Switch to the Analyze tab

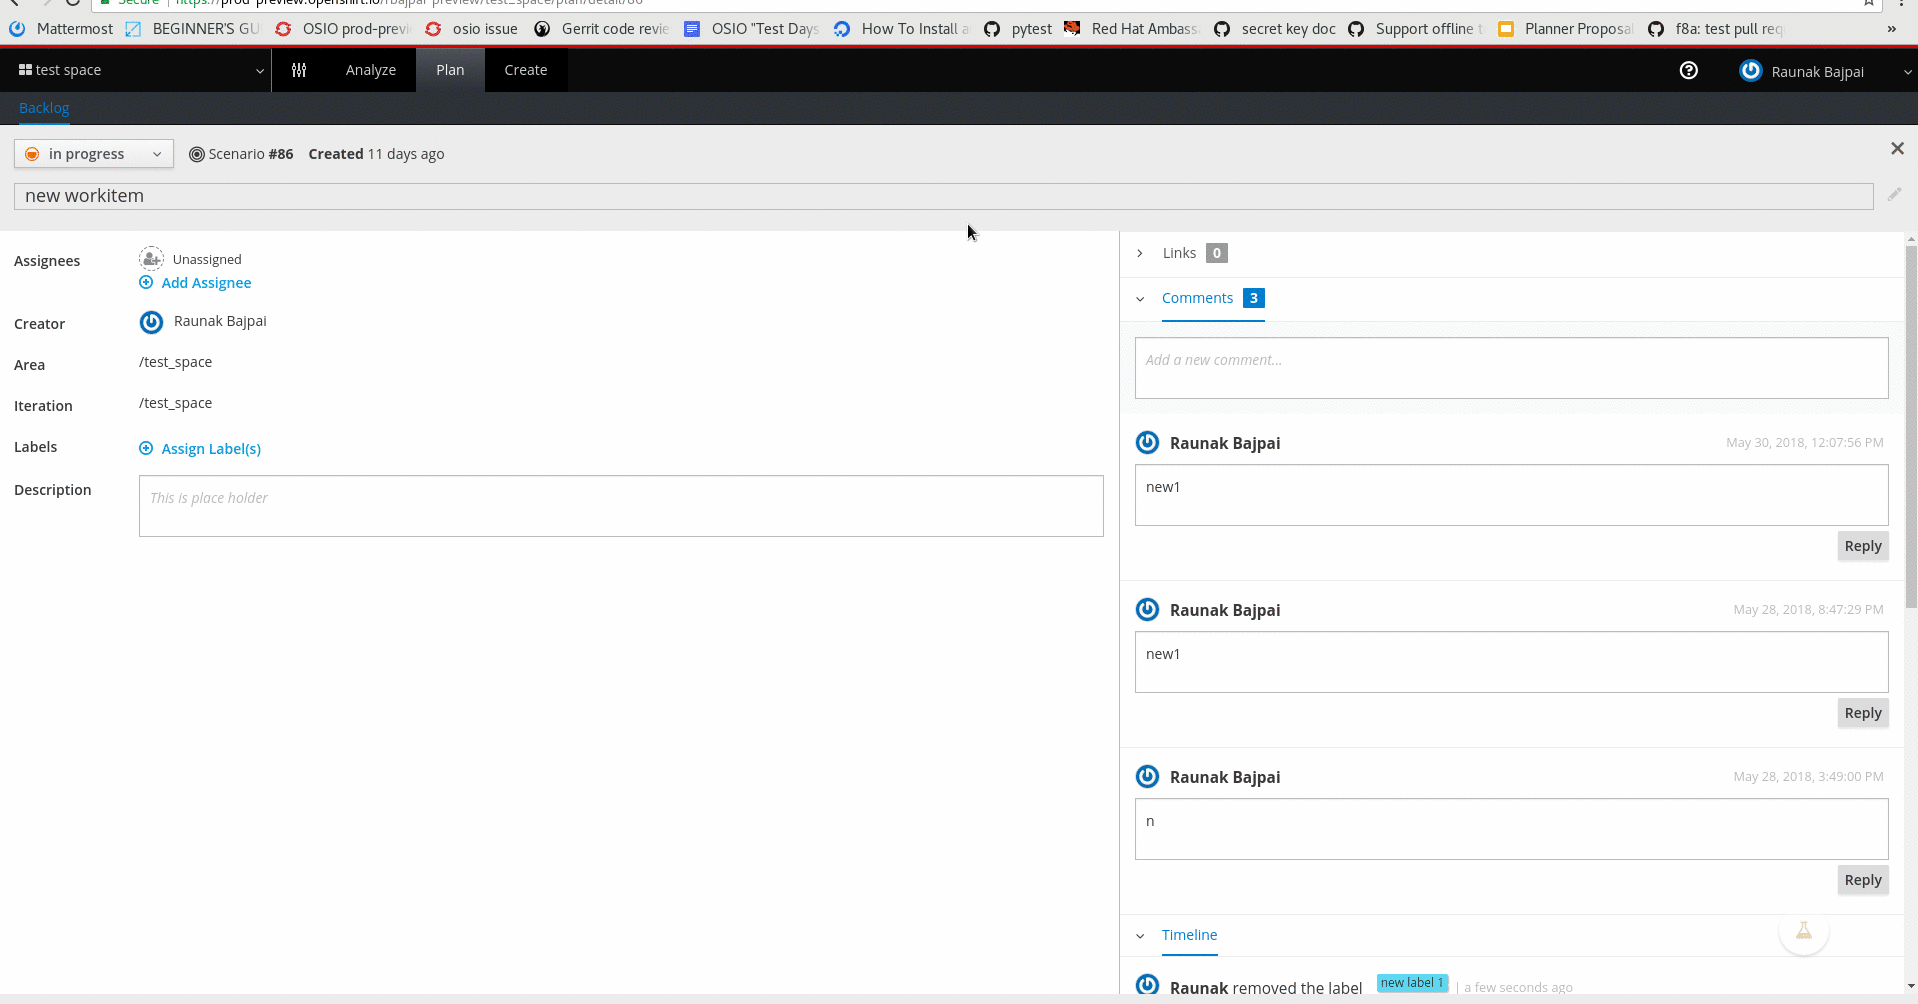371,70
